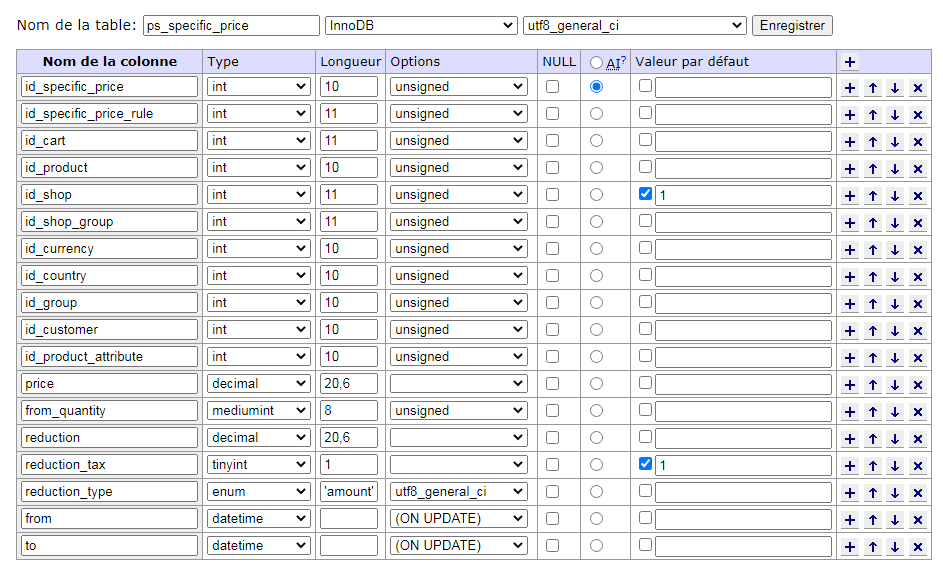Screen dimensions: 943x573
Task: Open options dropdown for reduction column
Action: [458, 438]
